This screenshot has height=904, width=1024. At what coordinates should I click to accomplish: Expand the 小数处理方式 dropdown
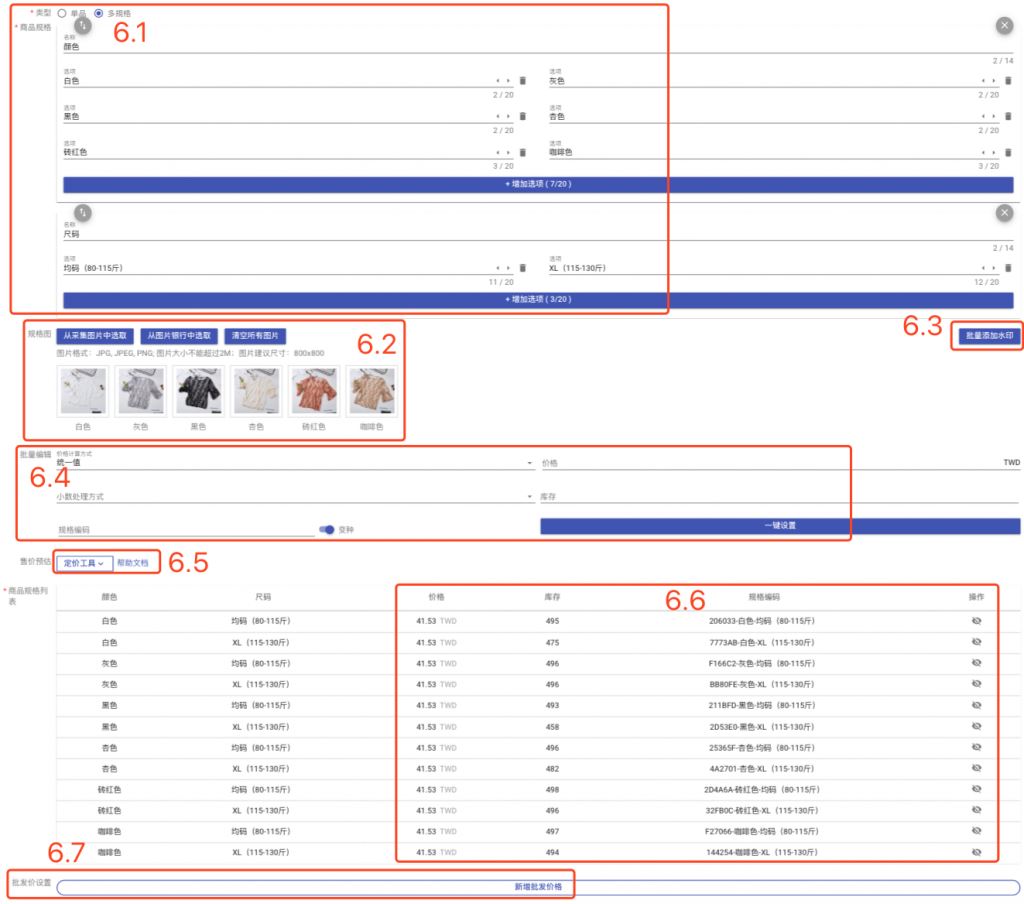click(295, 497)
